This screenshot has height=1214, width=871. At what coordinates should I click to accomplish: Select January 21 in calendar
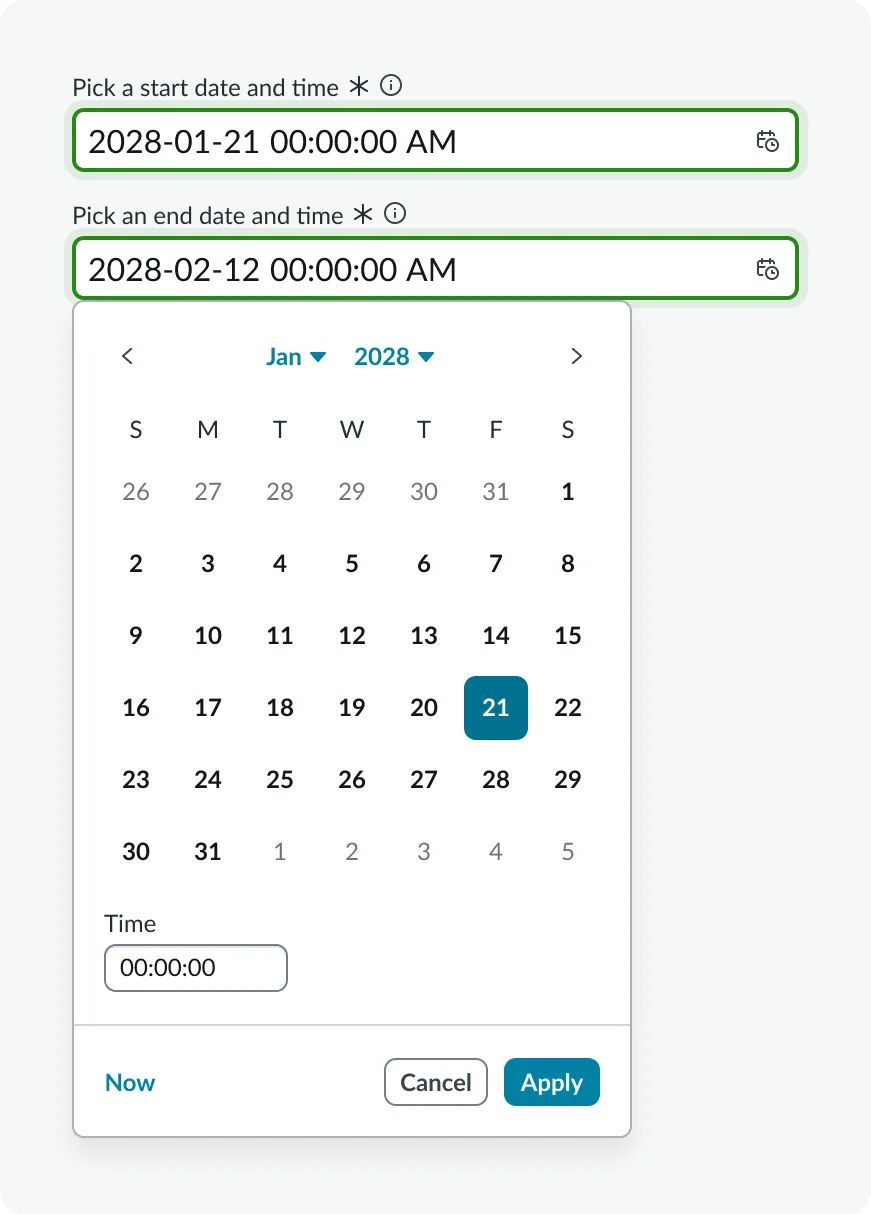pos(496,708)
